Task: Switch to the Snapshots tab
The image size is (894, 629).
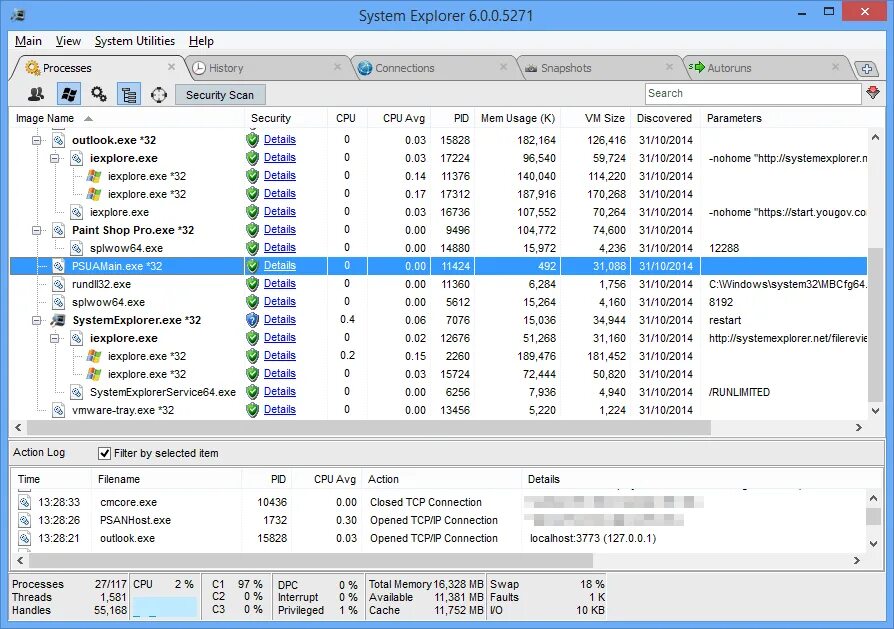Action: [566, 68]
